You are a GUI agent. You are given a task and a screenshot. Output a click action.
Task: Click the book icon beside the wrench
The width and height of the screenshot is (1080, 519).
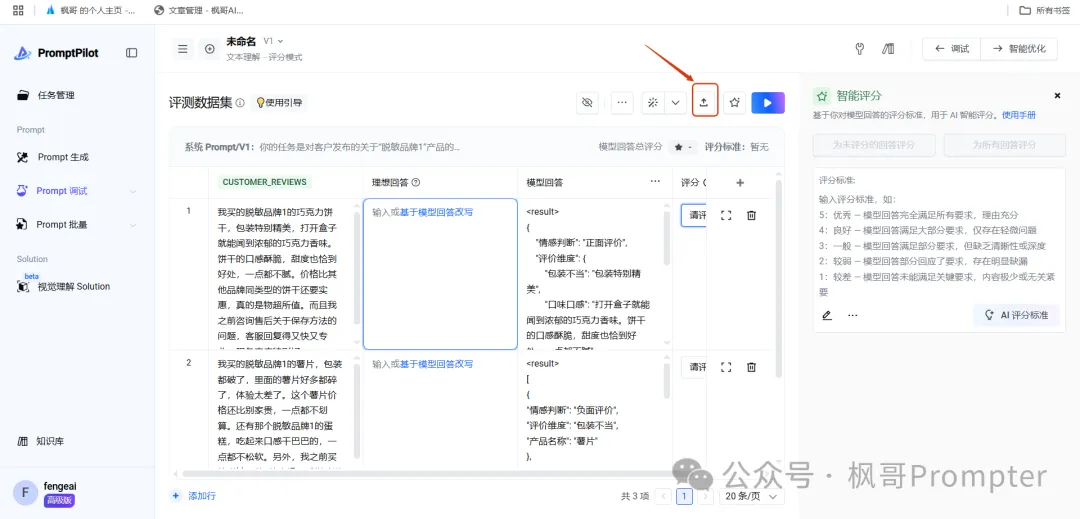(888, 49)
